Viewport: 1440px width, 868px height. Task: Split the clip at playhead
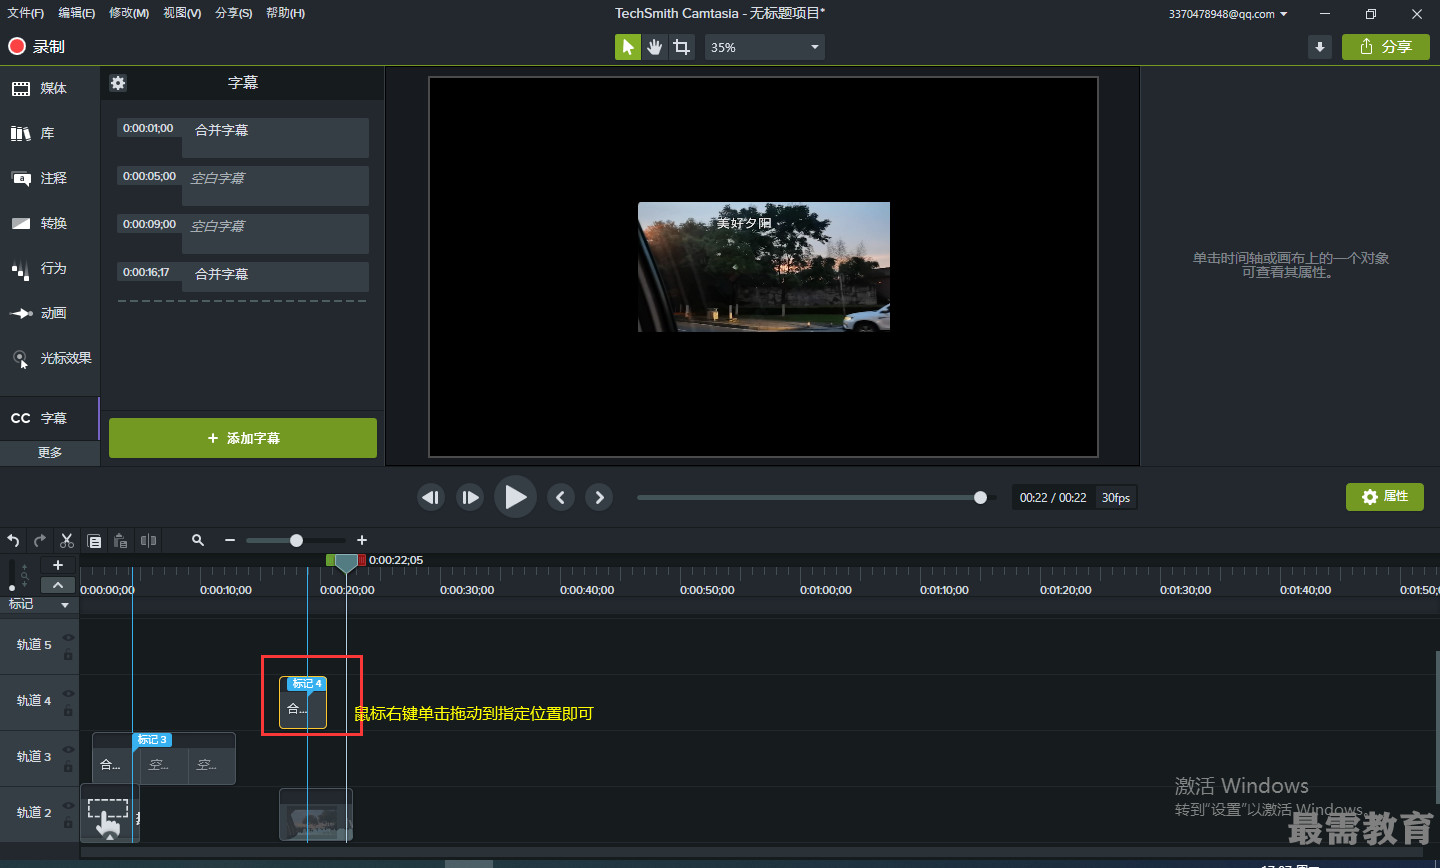coord(148,540)
